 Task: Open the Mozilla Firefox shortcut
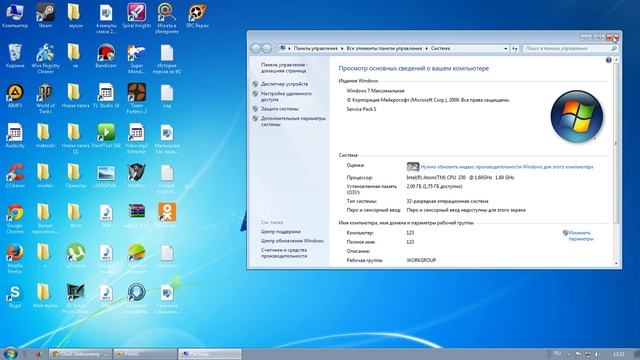pyautogui.click(x=15, y=258)
